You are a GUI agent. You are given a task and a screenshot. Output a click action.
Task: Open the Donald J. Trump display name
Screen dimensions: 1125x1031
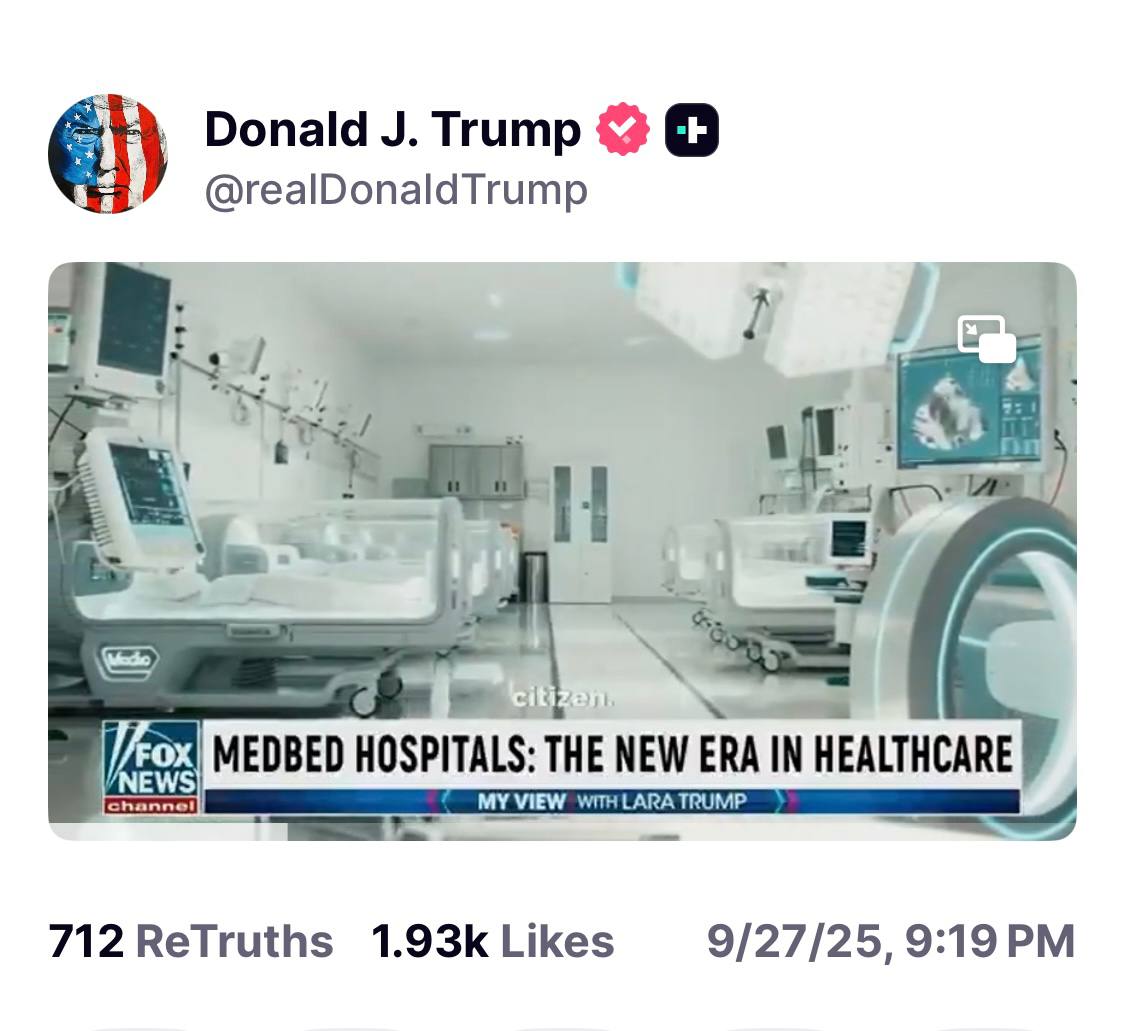pos(392,129)
